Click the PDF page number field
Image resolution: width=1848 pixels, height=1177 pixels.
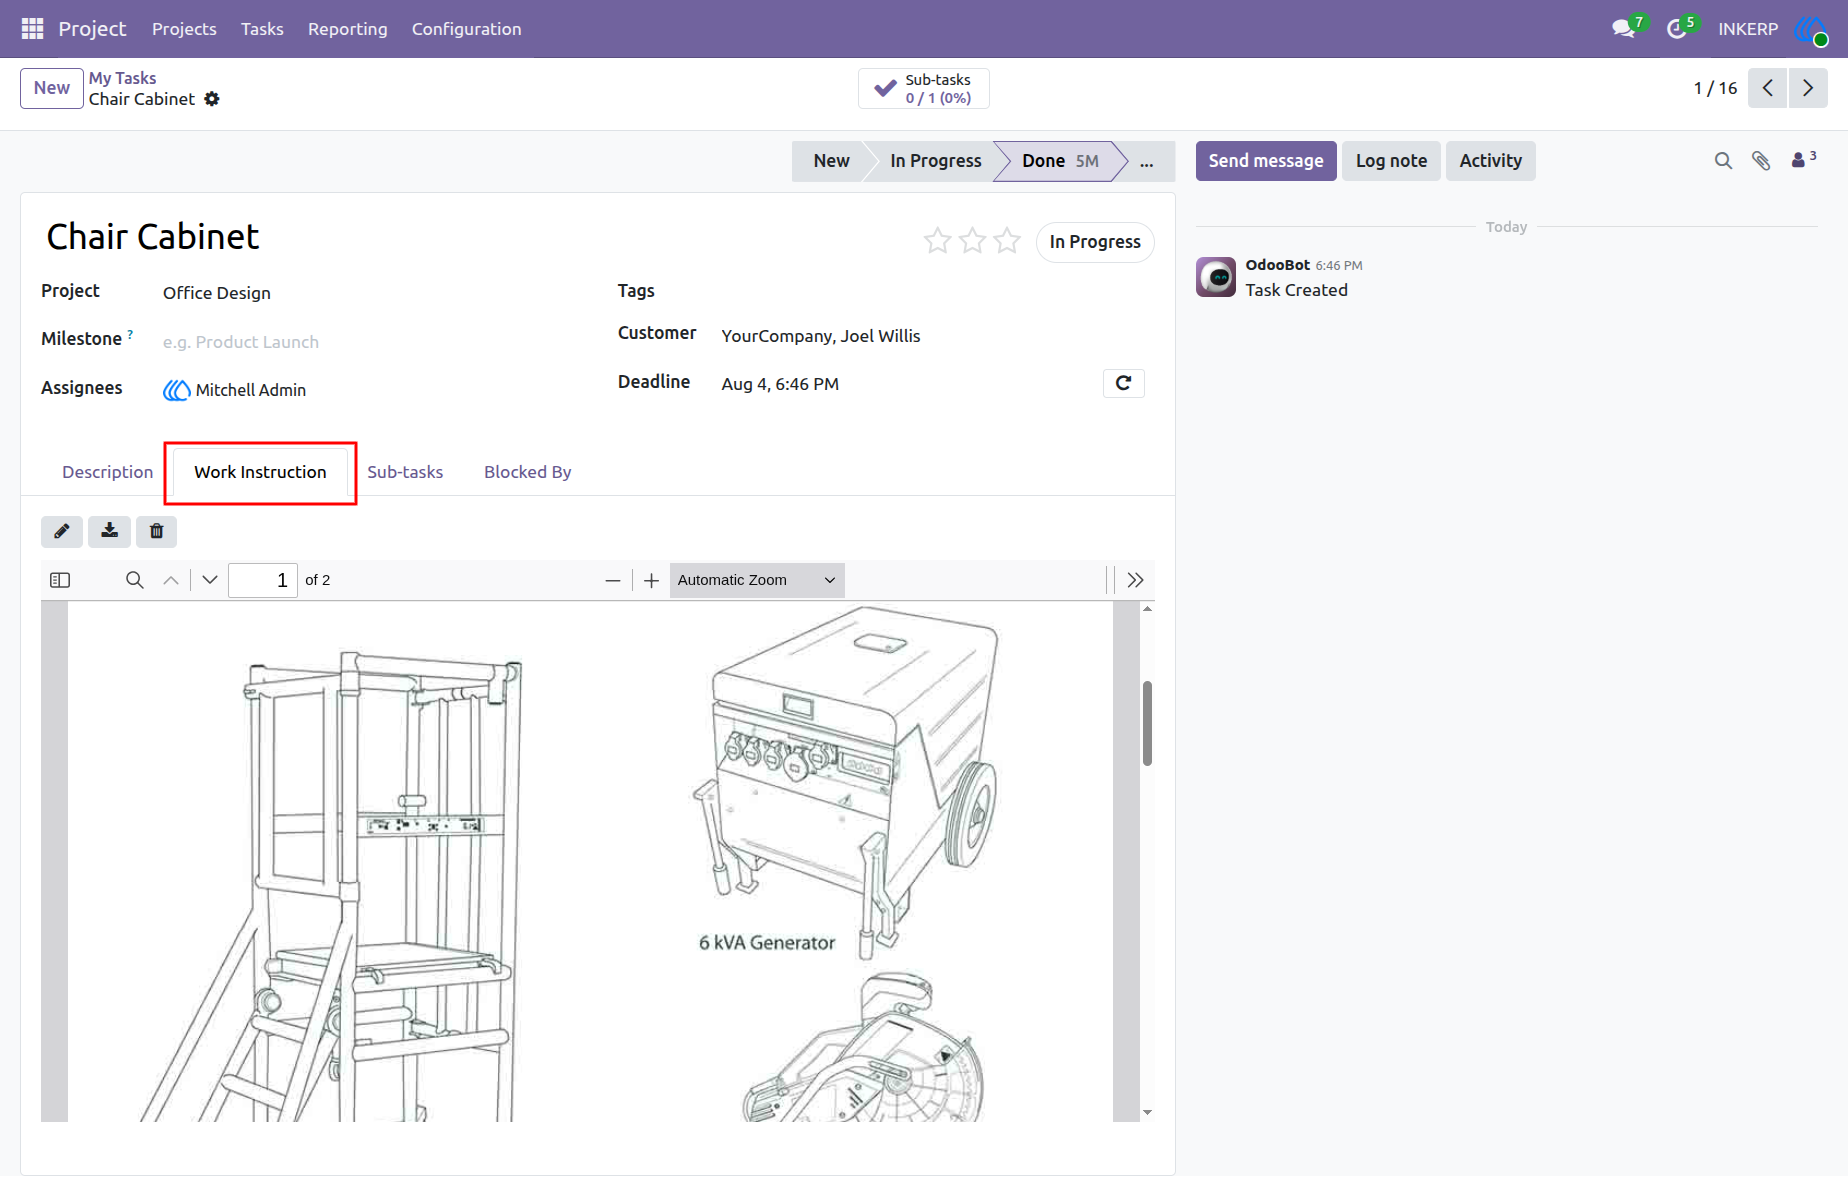[263, 580]
